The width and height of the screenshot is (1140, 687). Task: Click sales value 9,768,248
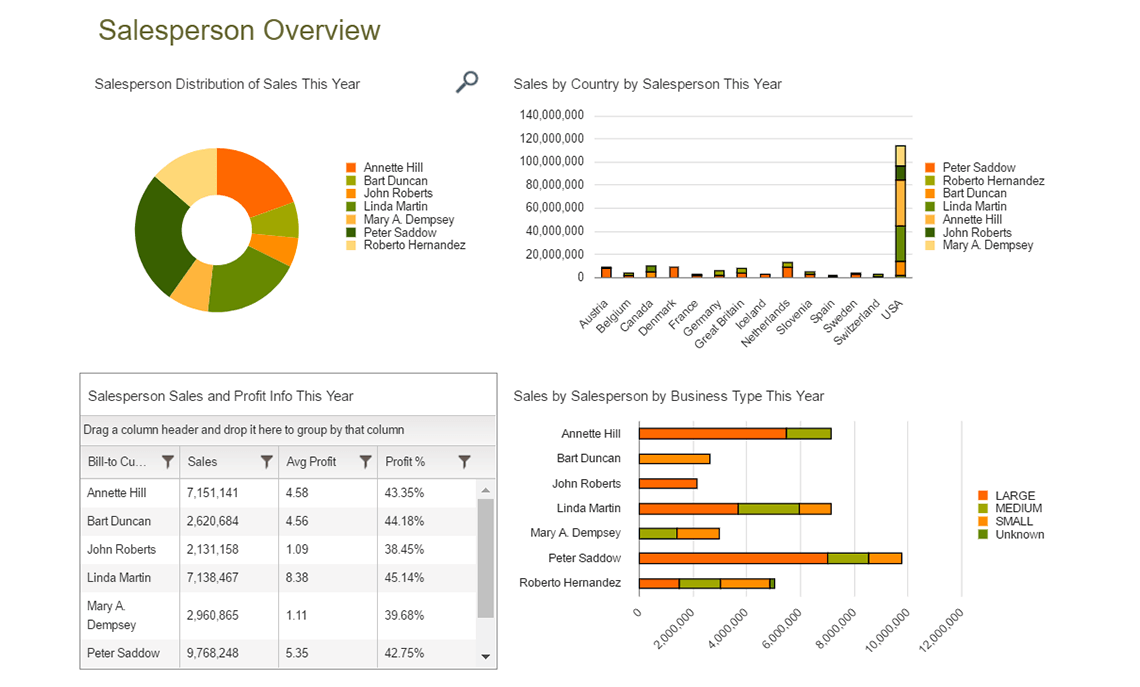[212, 653]
